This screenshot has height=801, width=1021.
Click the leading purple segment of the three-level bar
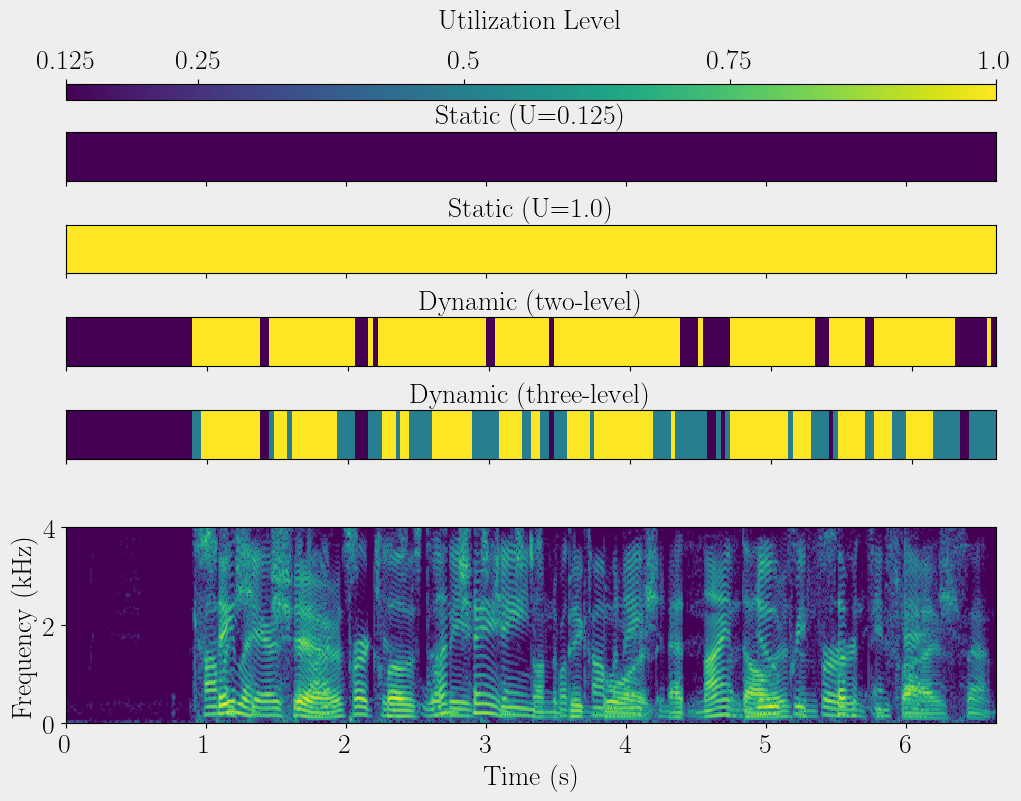(128, 434)
